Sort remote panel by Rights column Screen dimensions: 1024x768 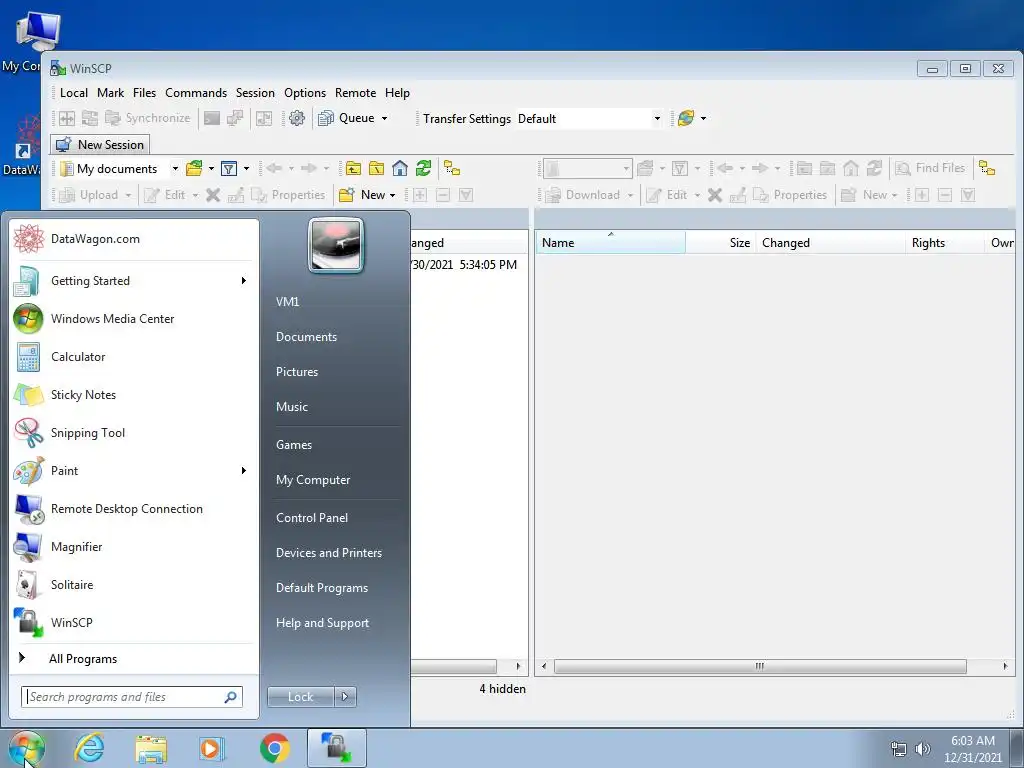pos(944,242)
